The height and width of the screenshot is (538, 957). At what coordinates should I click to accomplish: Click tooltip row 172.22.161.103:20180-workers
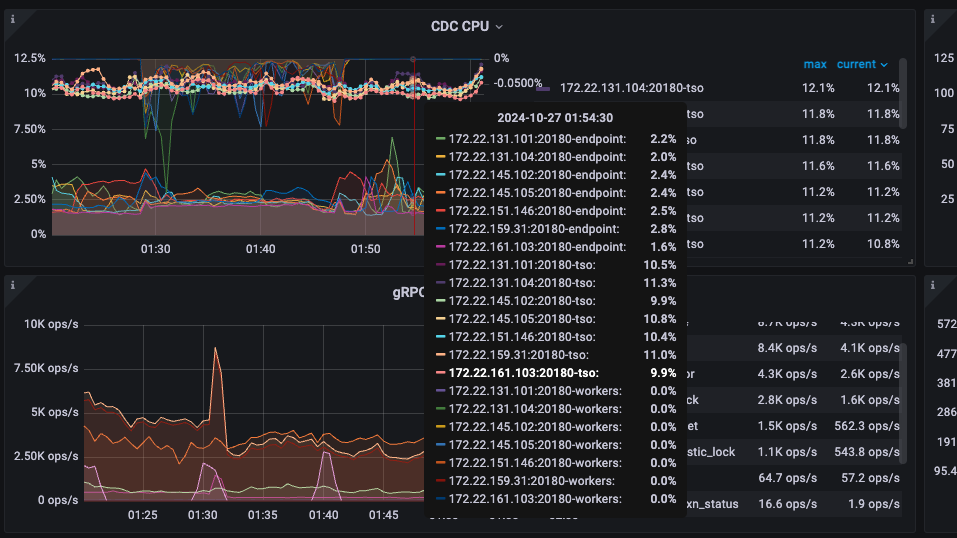[x=555, y=499]
